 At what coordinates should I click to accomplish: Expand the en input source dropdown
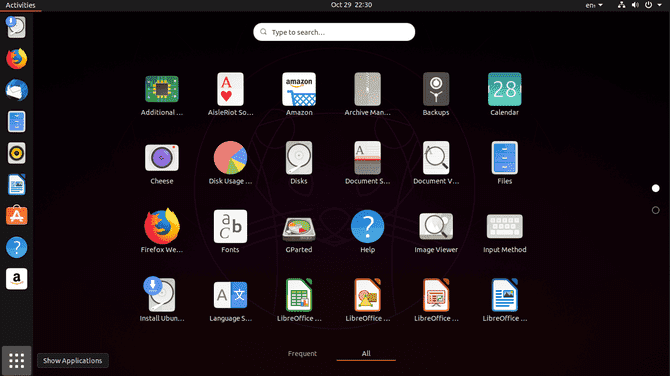click(x=594, y=5)
